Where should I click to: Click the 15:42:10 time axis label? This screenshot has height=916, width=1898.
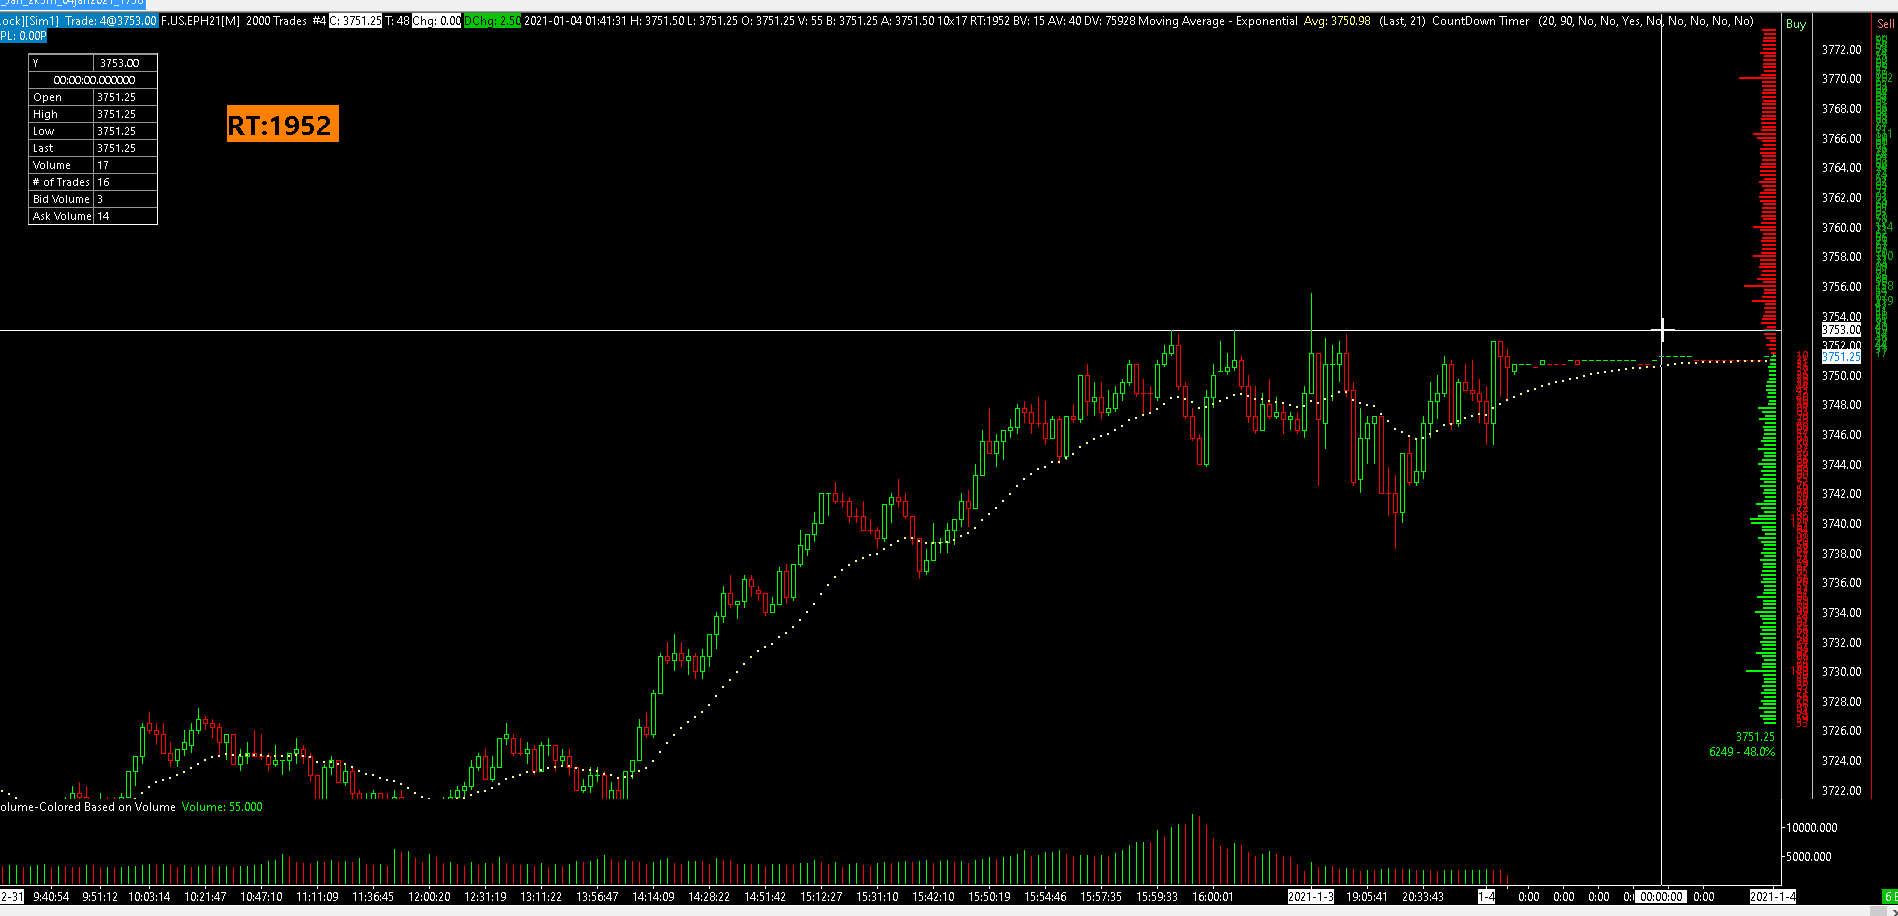click(x=933, y=897)
